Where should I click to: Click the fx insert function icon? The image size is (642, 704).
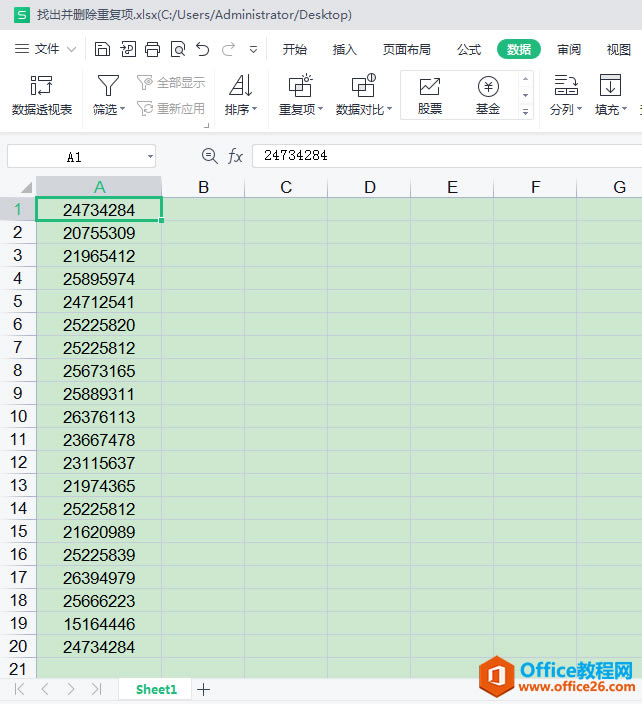point(235,156)
